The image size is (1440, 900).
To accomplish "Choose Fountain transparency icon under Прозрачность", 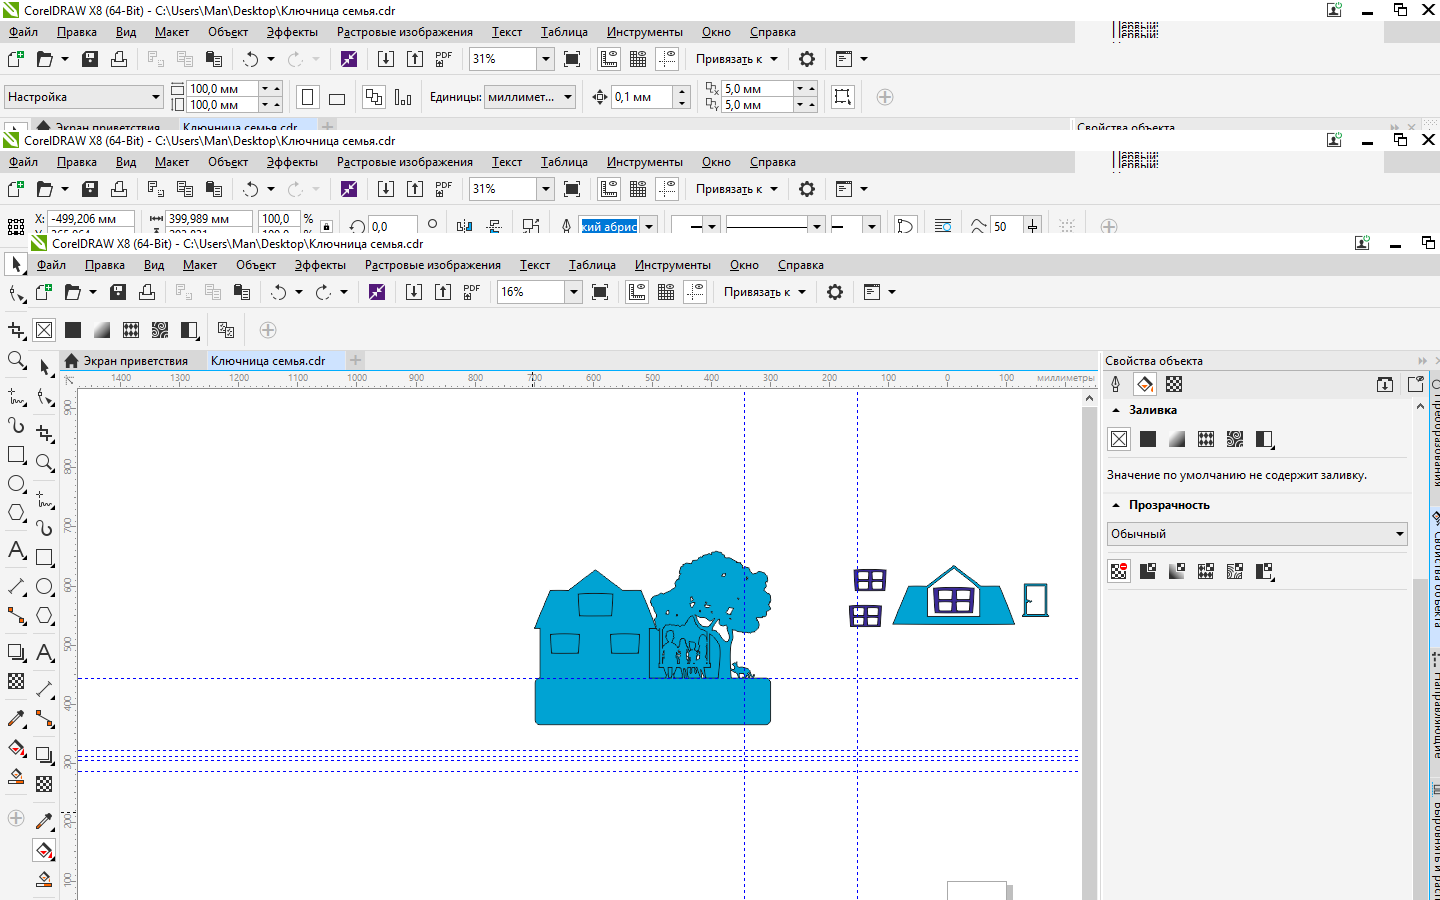I will 1177,571.
